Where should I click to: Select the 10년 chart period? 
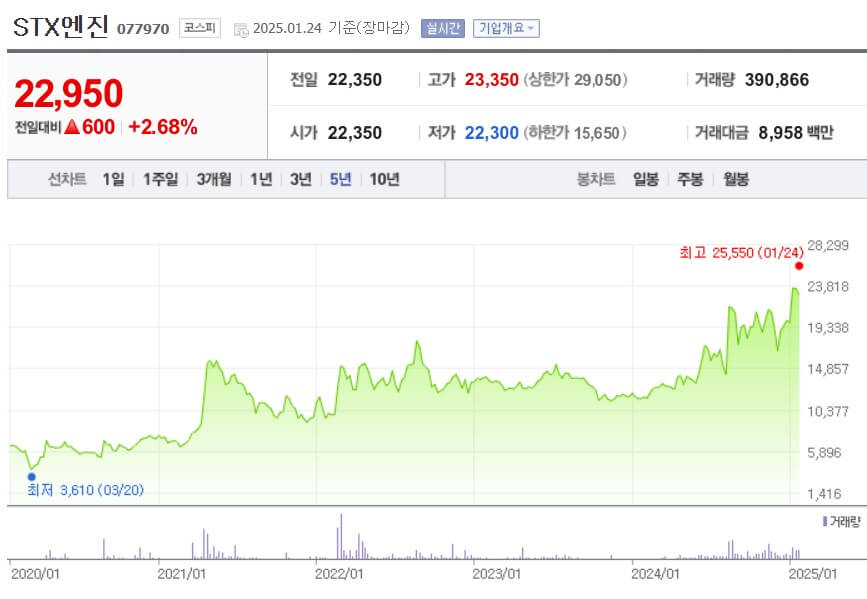(x=381, y=179)
